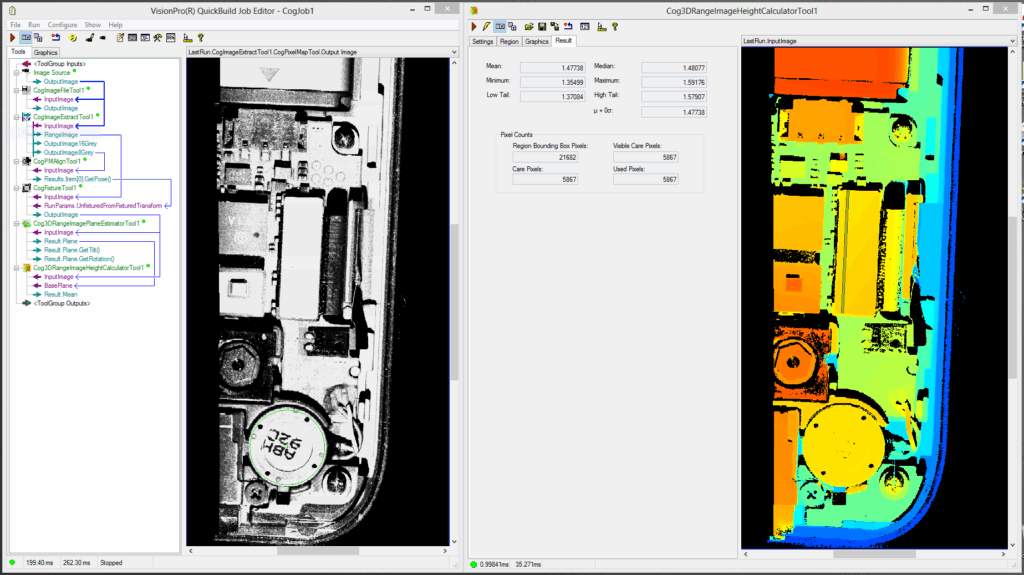Open the Configure menu
Screen dimensions: 1024x575
(x=62, y=24)
